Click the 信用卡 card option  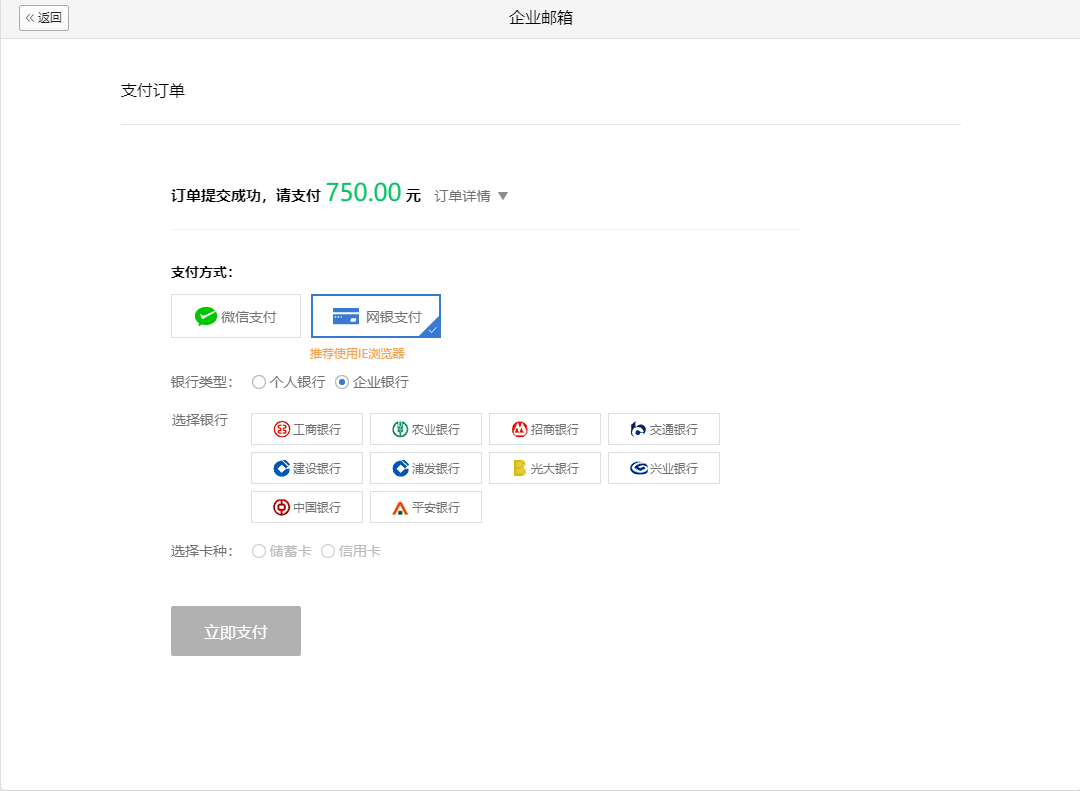click(x=330, y=550)
